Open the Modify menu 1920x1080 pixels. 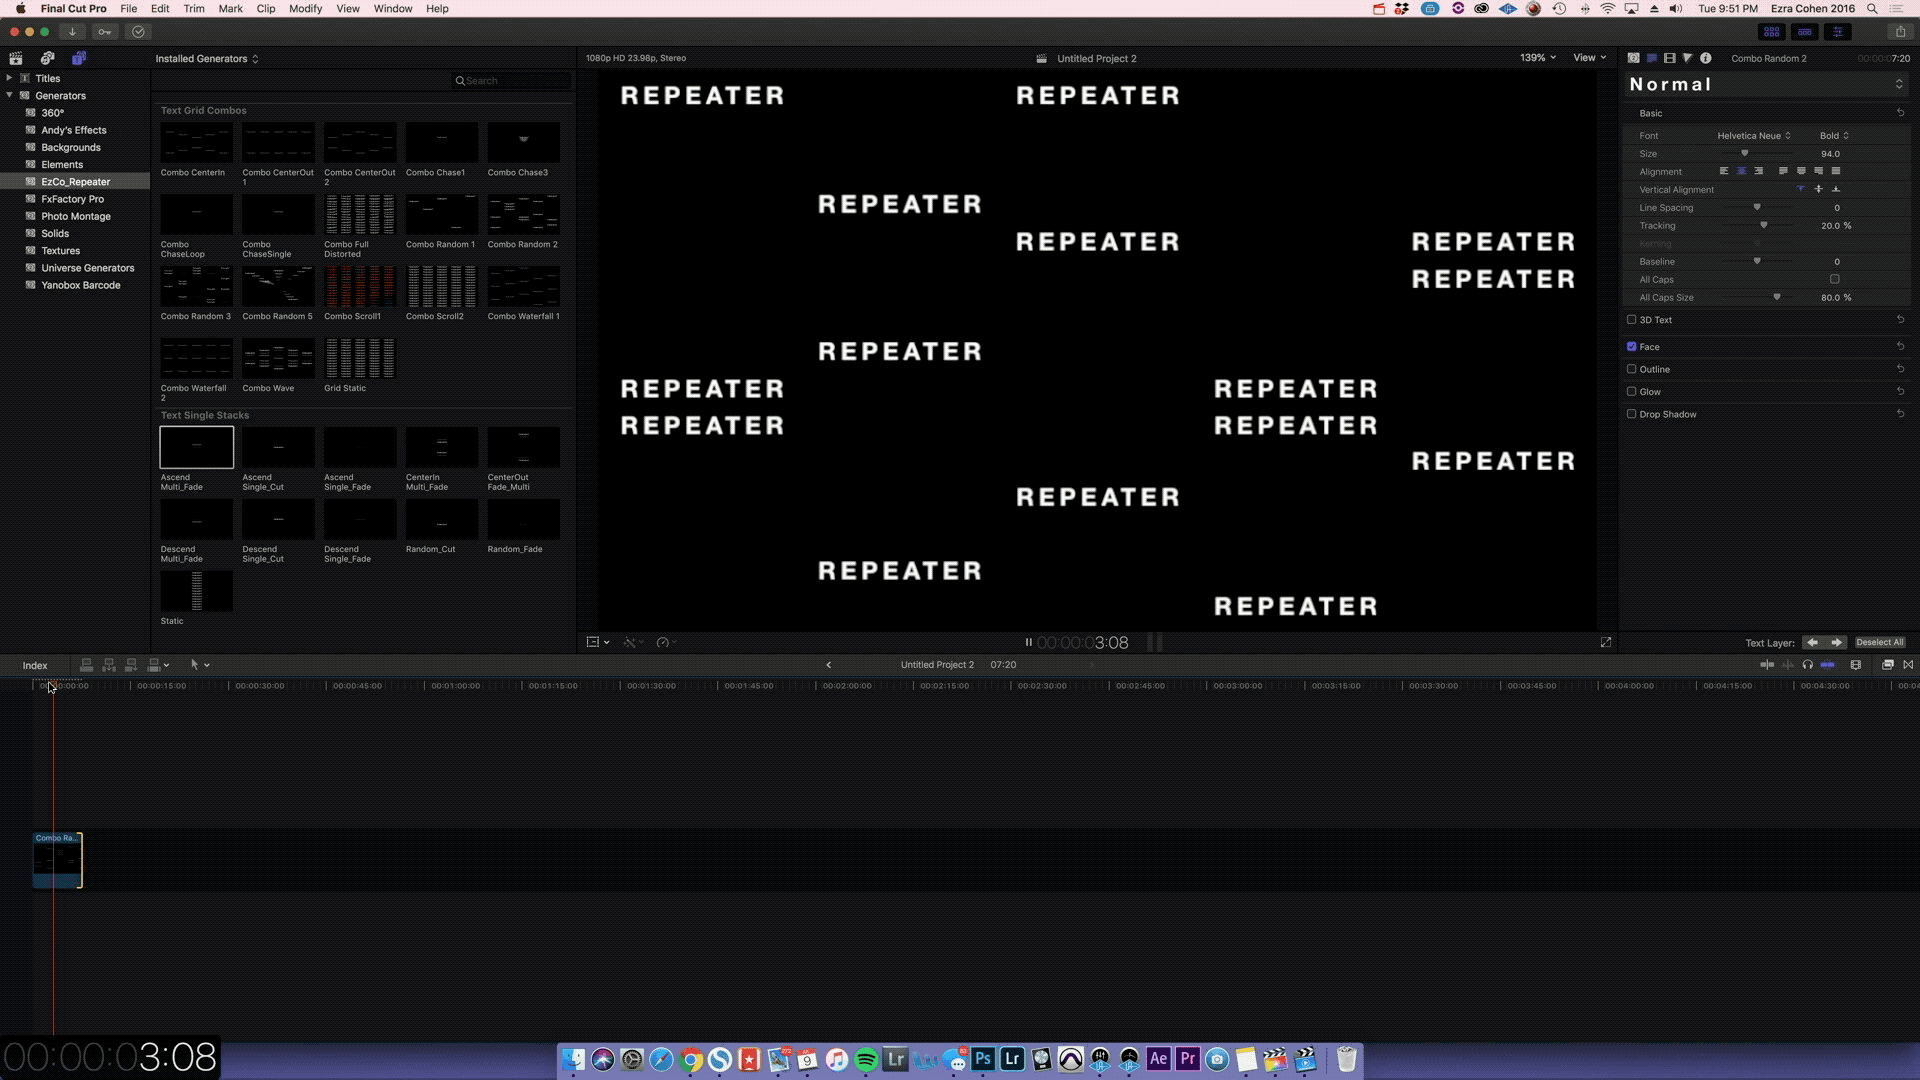(x=305, y=8)
